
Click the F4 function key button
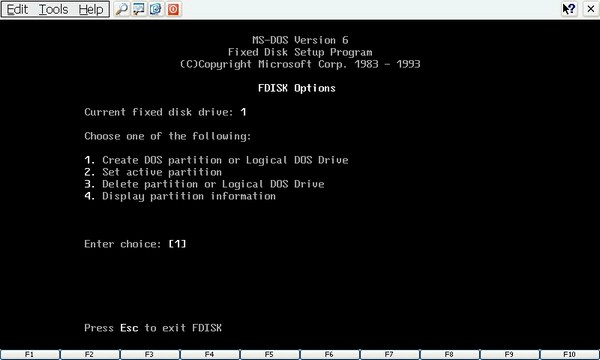tap(210, 355)
